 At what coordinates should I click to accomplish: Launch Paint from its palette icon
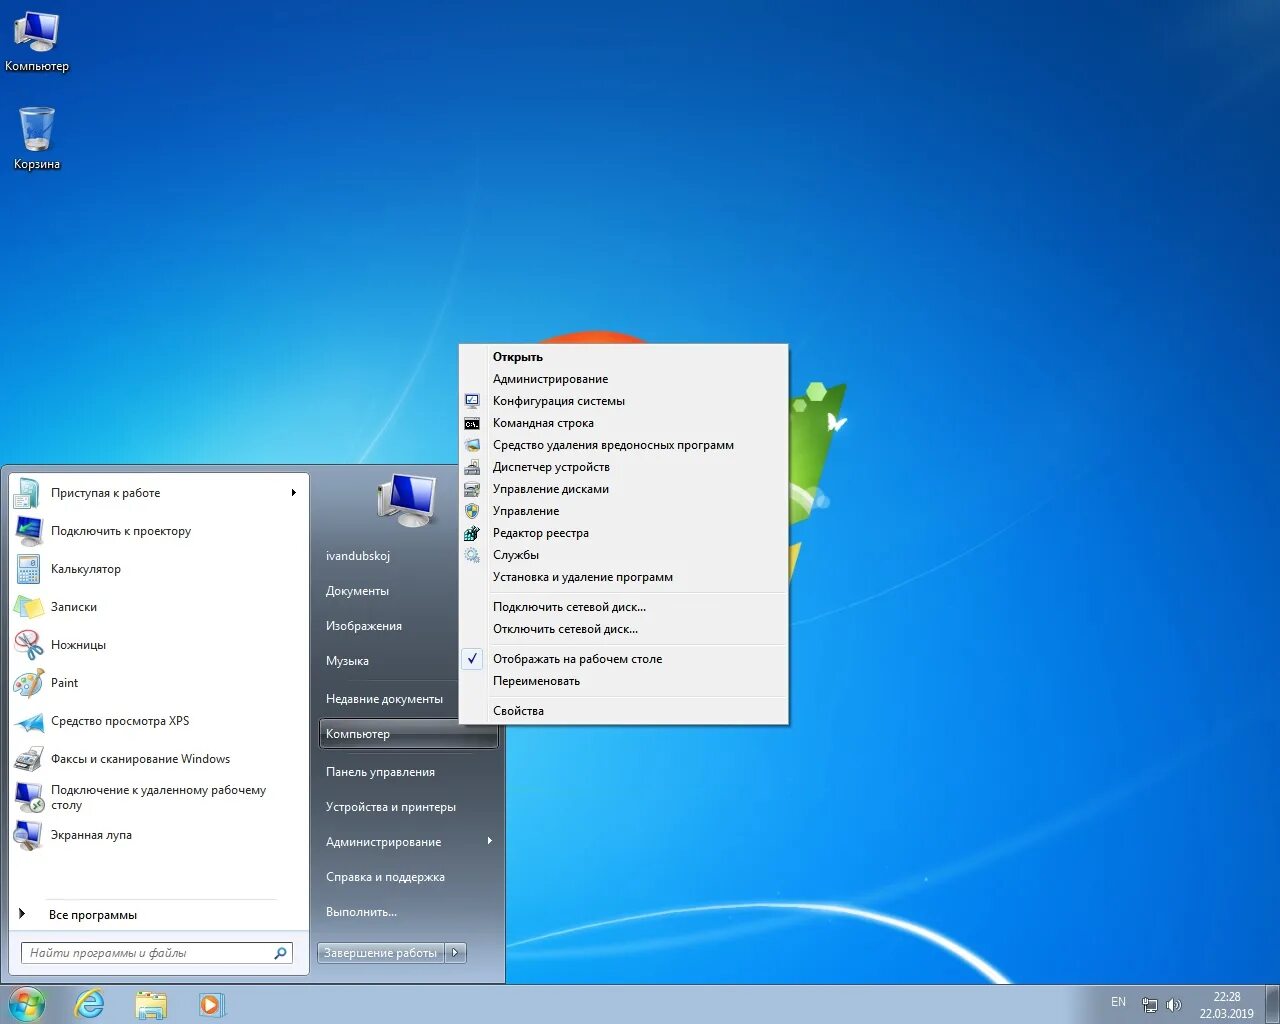tap(28, 683)
